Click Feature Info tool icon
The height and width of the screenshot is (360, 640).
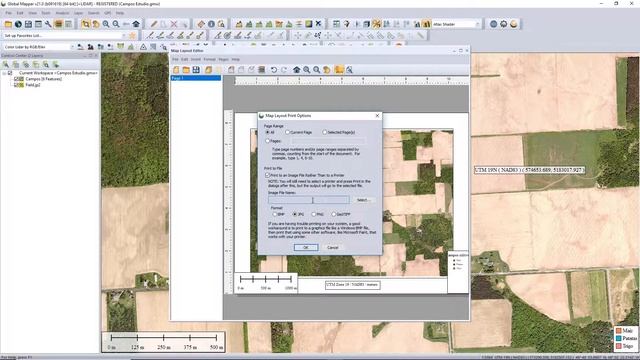pyautogui.click(x=211, y=24)
